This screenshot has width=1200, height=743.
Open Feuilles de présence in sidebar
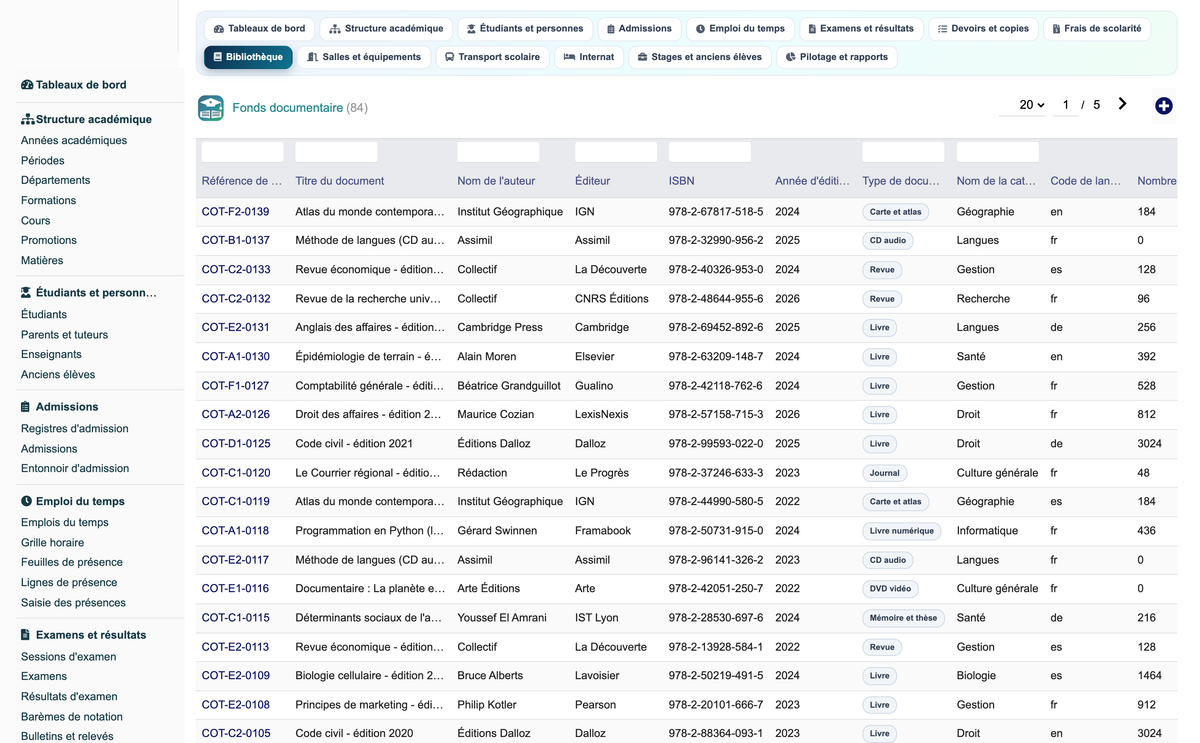pos(72,562)
